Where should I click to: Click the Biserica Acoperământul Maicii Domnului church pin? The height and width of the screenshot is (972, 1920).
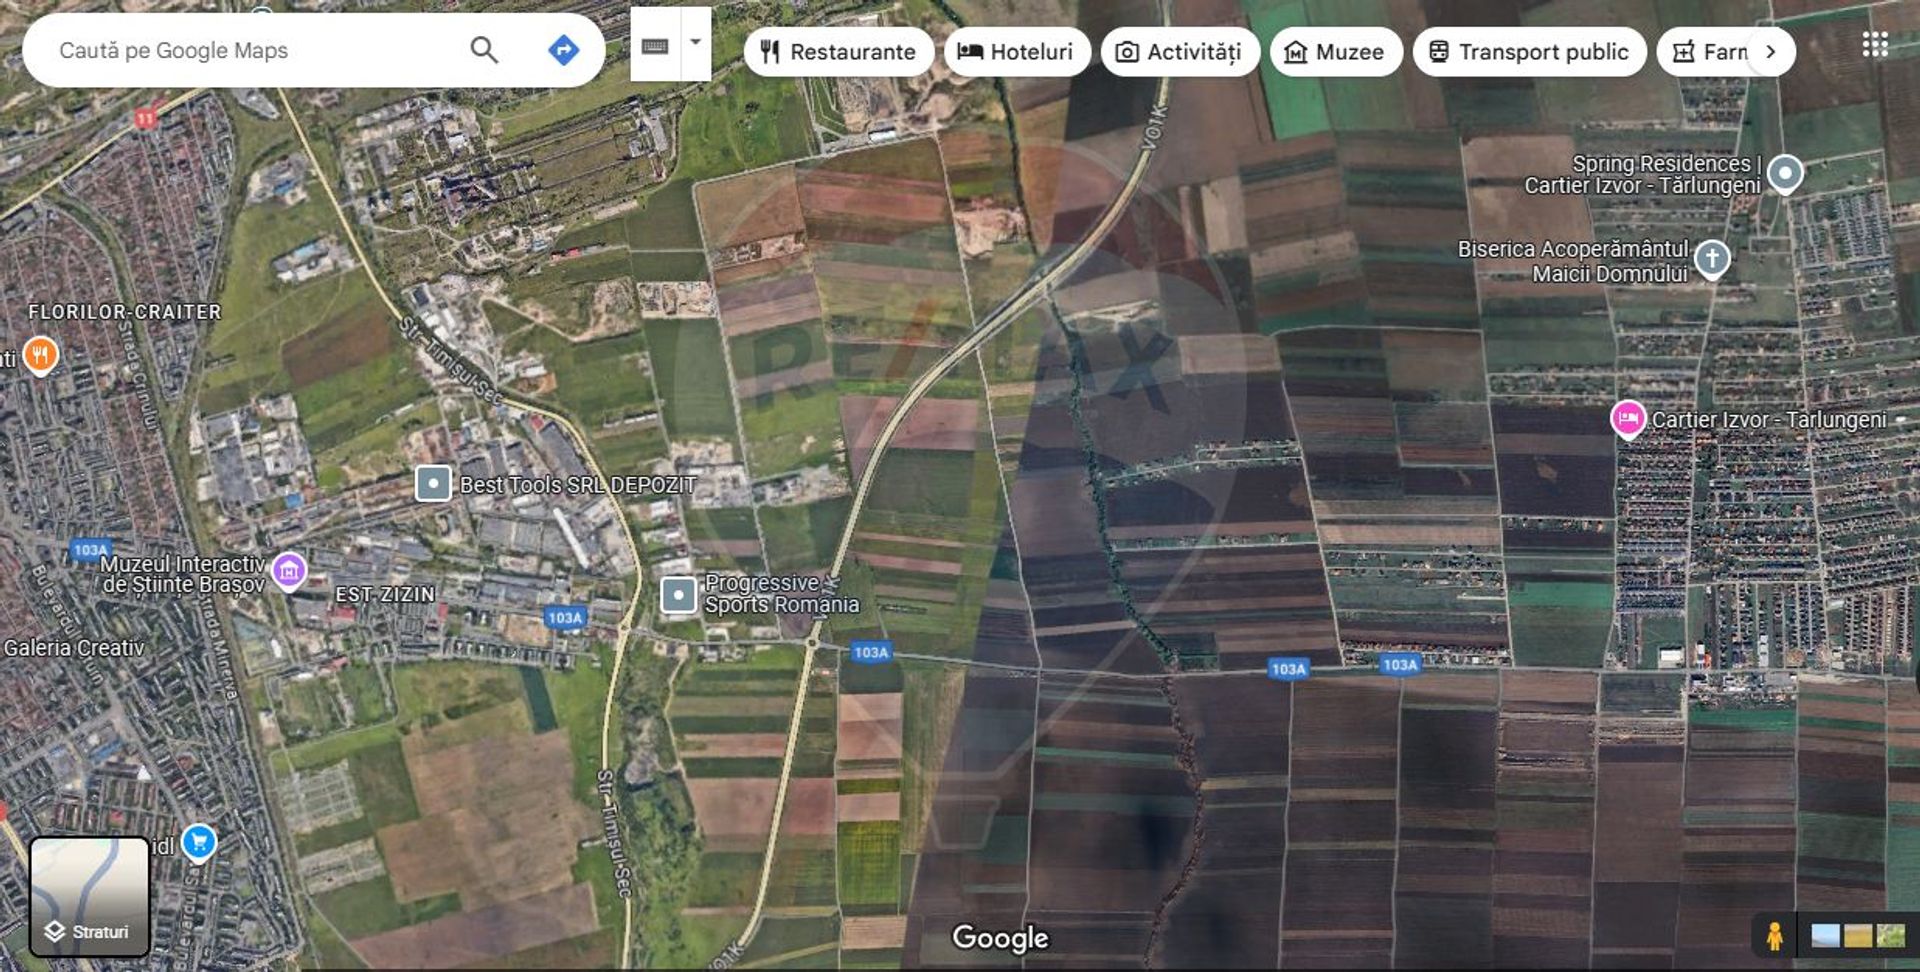[x=1712, y=259]
